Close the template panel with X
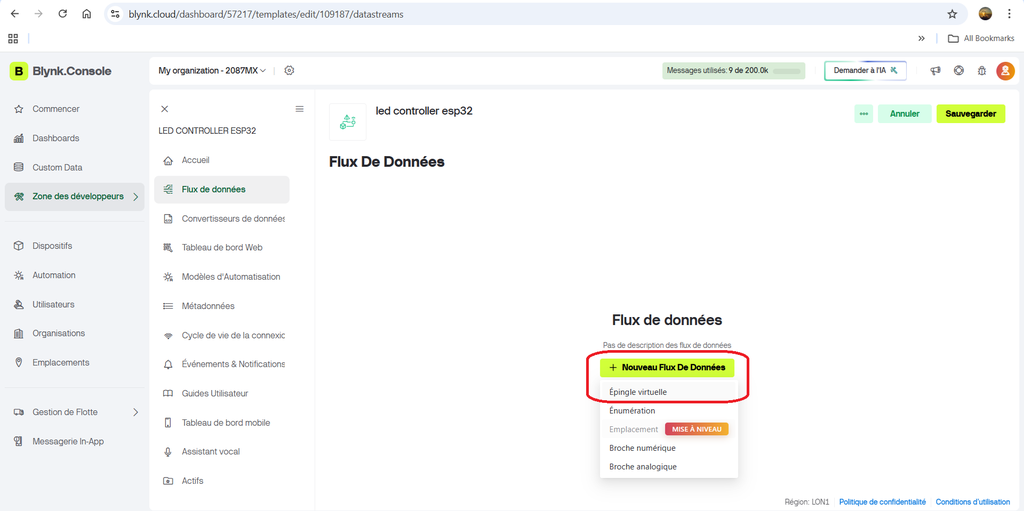 (x=165, y=109)
